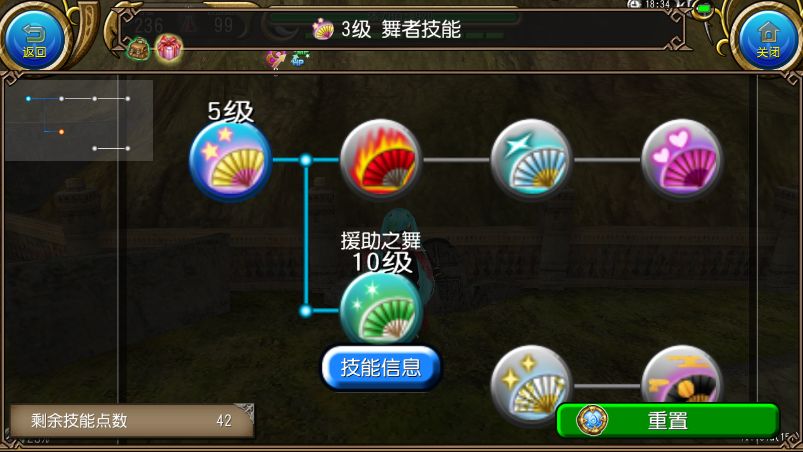
Task: Select the pink hearts fan skill
Action: (682, 159)
